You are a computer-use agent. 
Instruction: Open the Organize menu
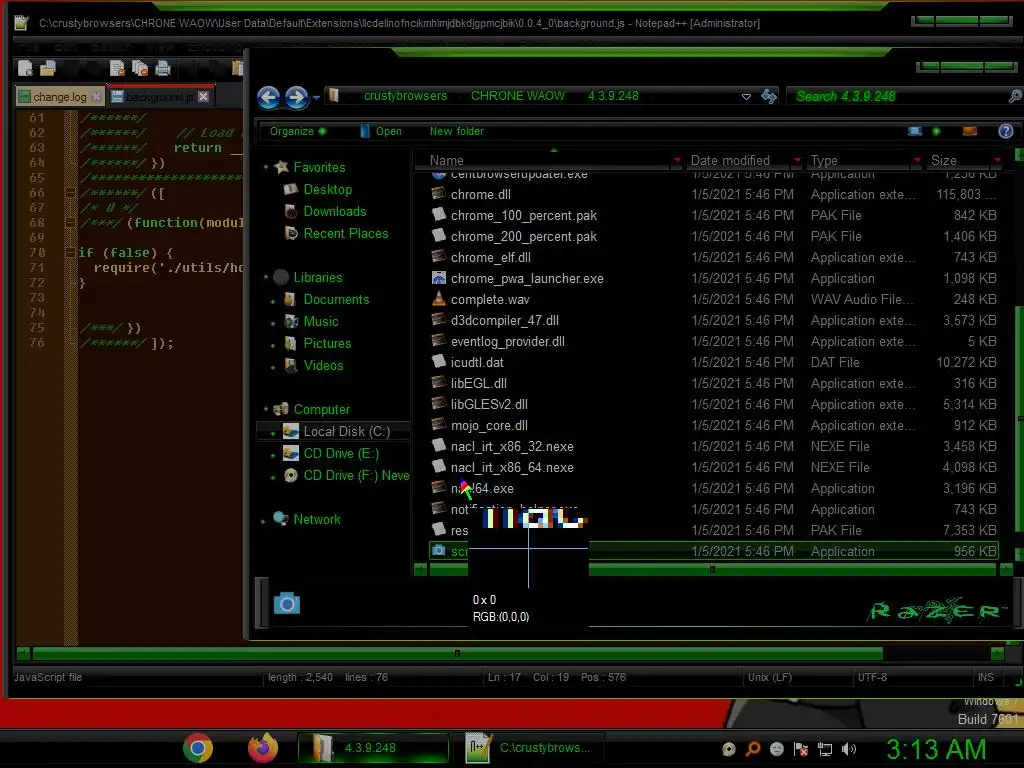point(297,131)
